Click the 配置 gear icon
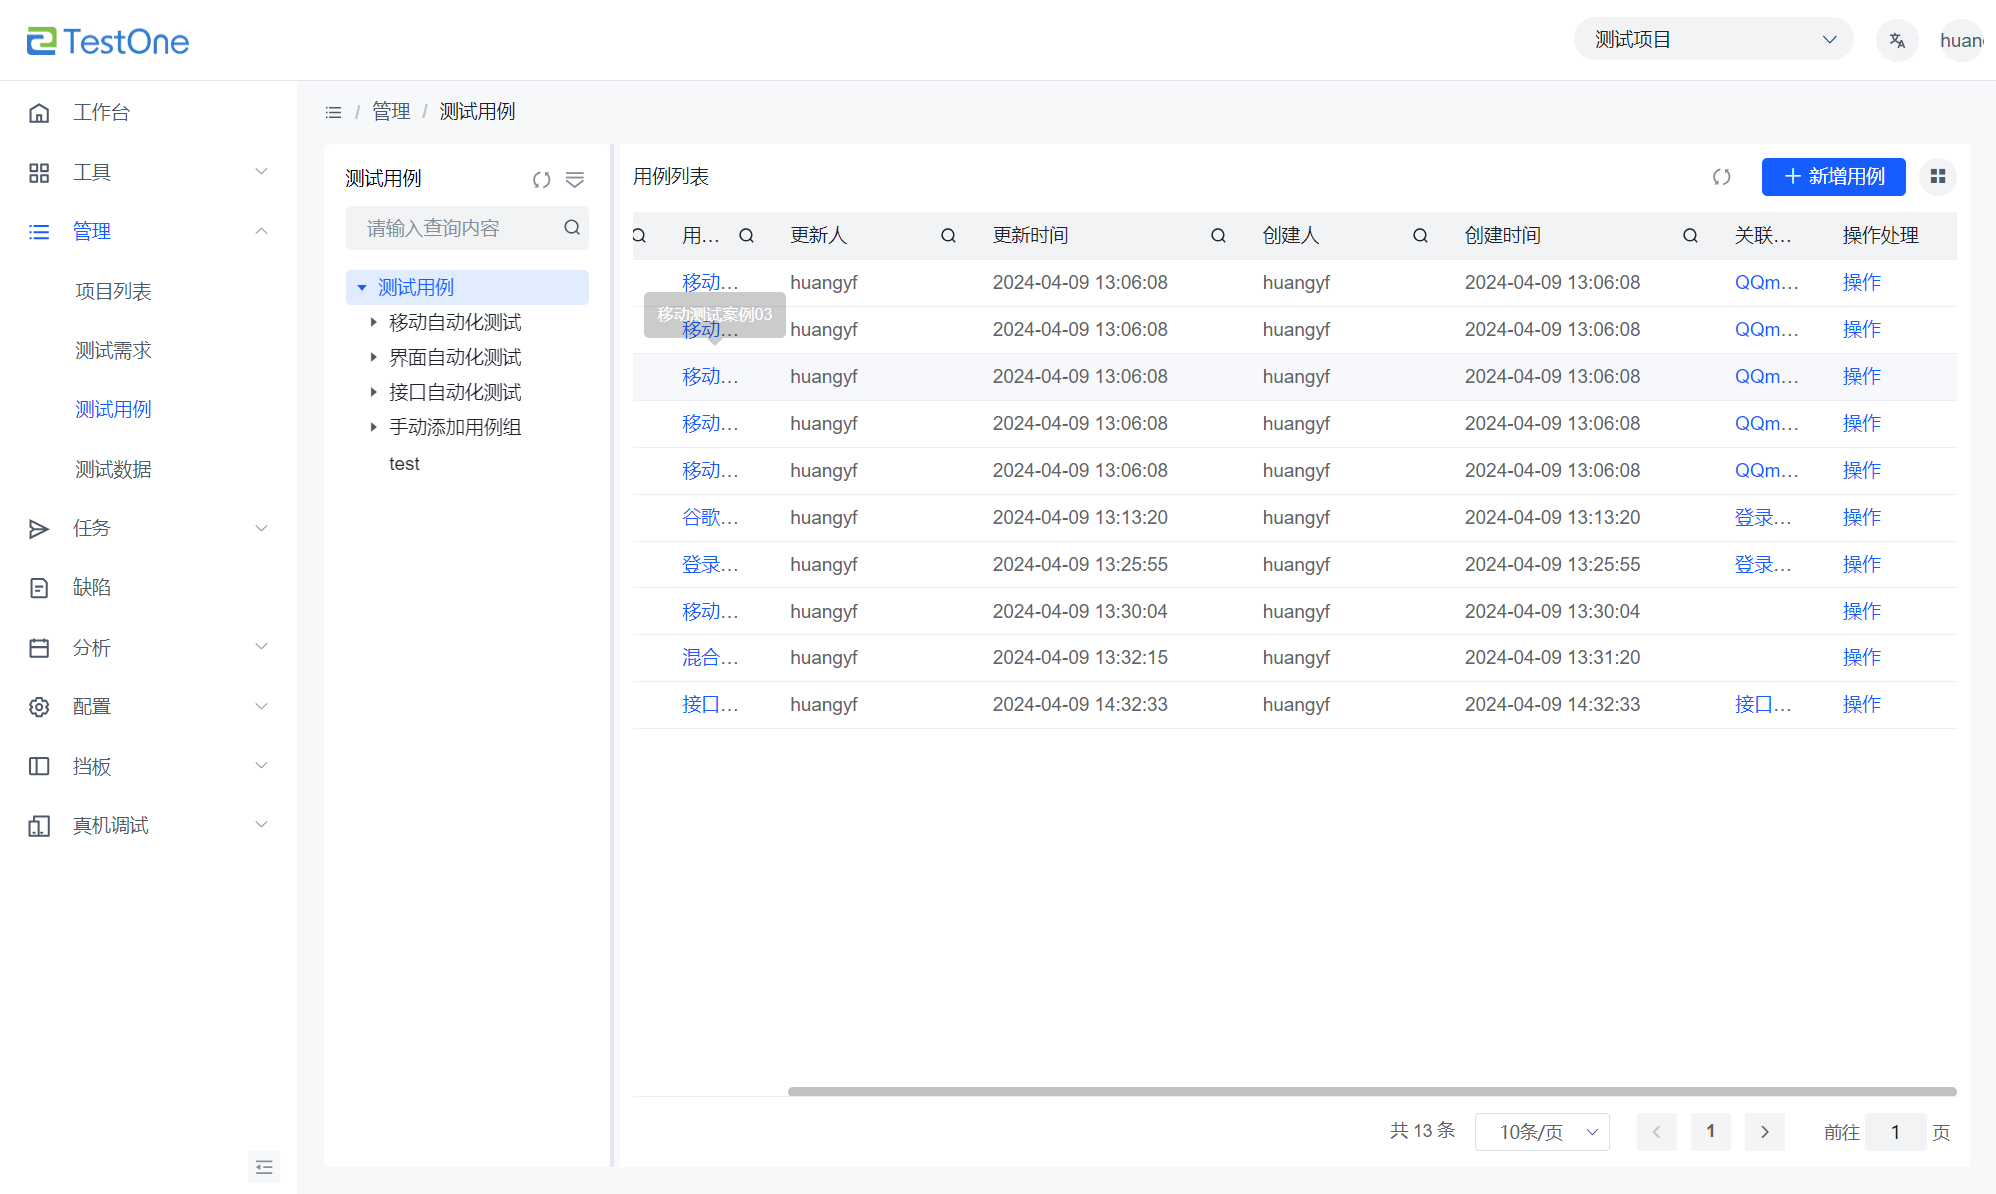 tap(39, 707)
